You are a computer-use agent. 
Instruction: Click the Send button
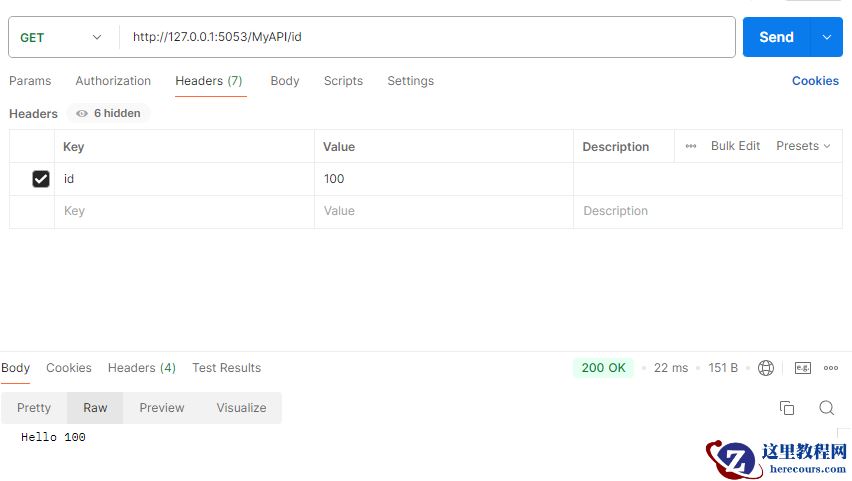[x=776, y=37]
